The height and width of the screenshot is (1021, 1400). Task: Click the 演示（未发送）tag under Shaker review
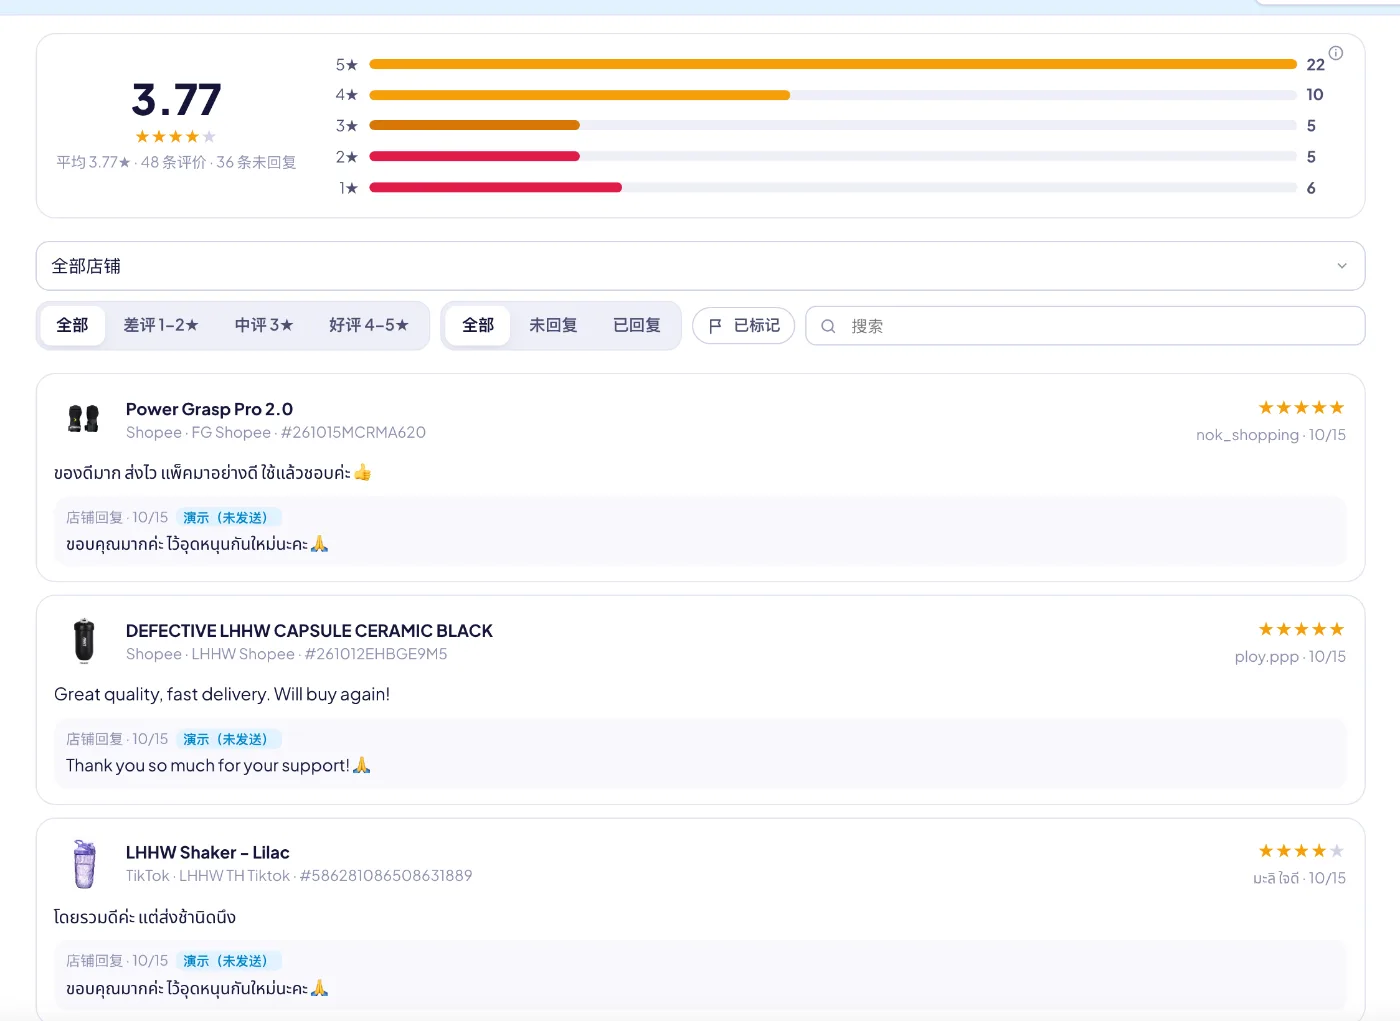229,961
